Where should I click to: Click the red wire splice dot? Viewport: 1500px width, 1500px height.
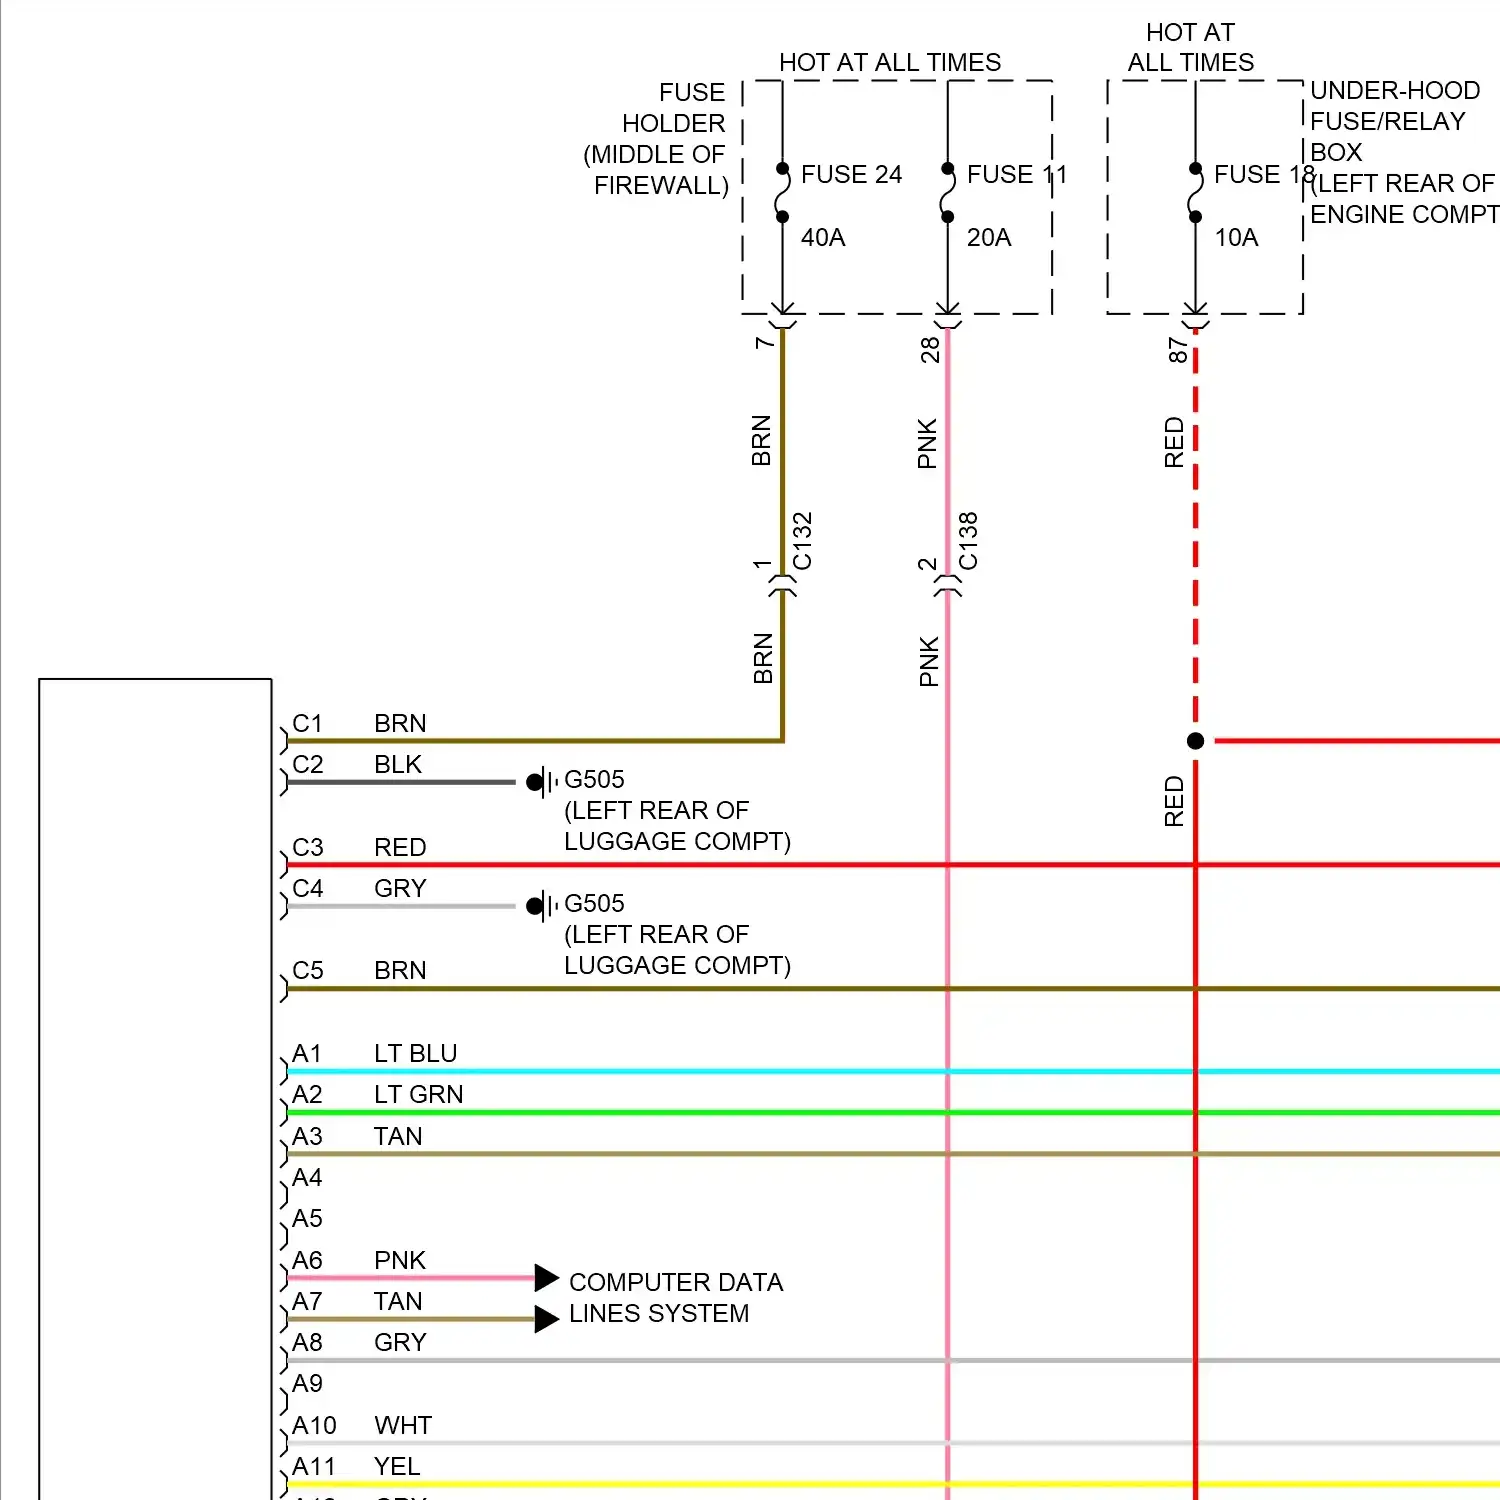pyautogui.click(x=1195, y=741)
